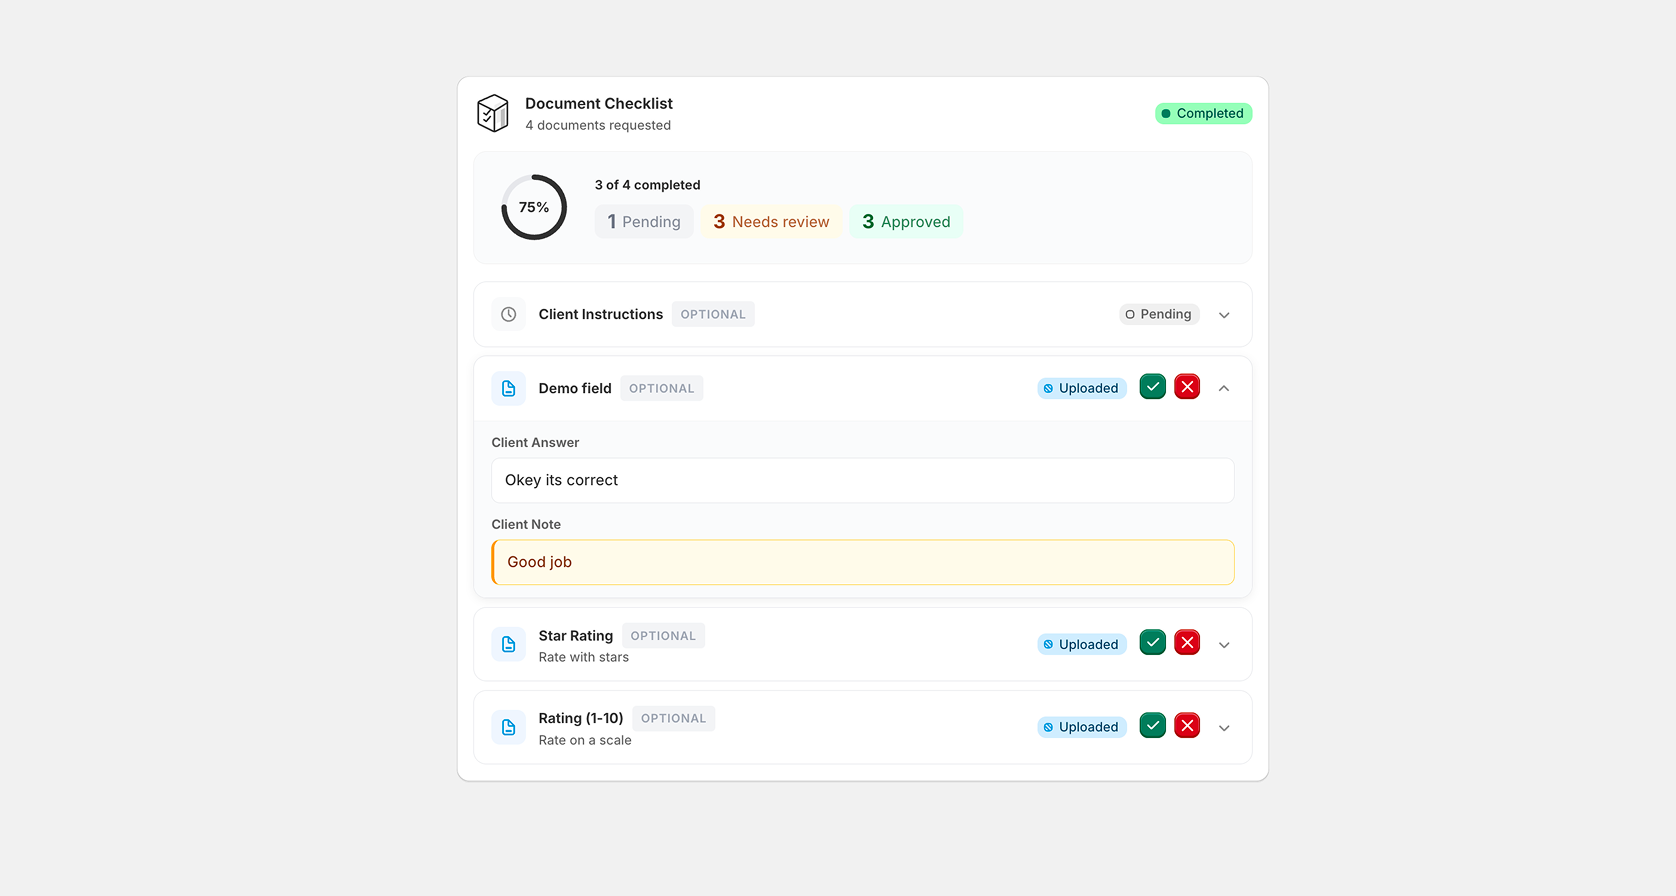Click the clock icon beside Client Instructions
The width and height of the screenshot is (1676, 896).
coord(509,314)
